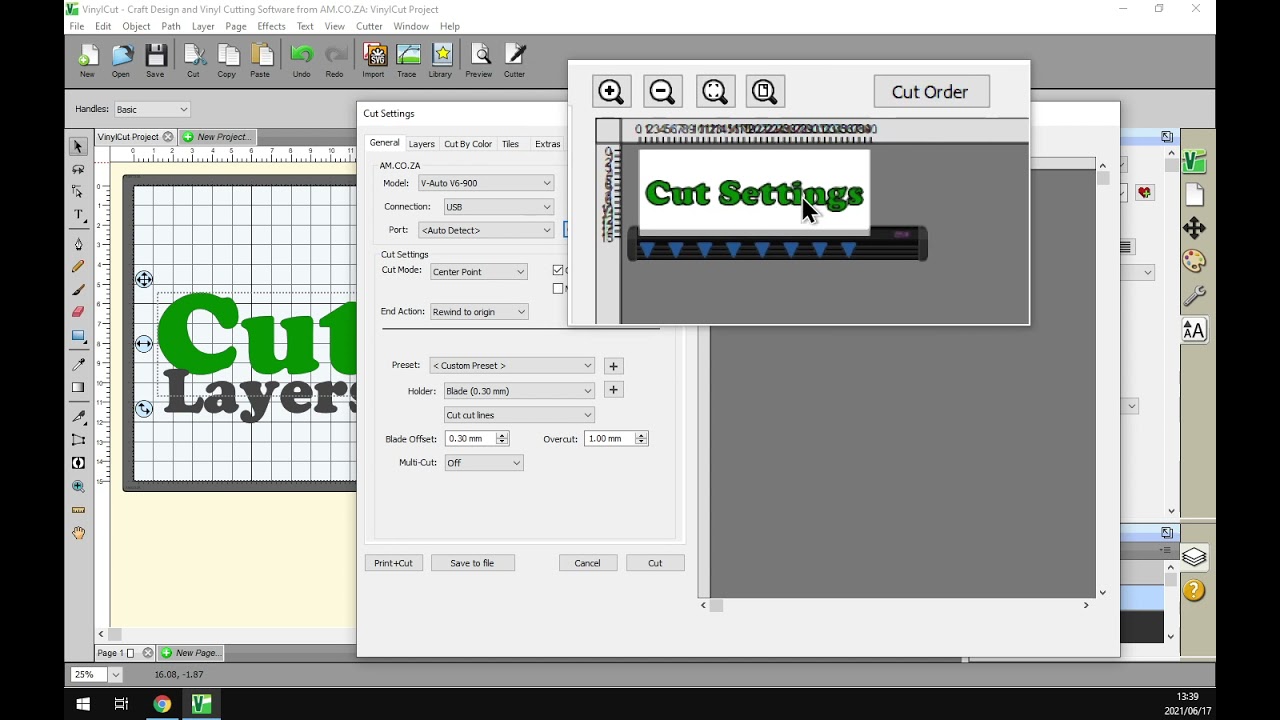The height and width of the screenshot is (720, 1280).
Task: Open the move/position panel icon in sidebar
Action: coord(1194,228)
